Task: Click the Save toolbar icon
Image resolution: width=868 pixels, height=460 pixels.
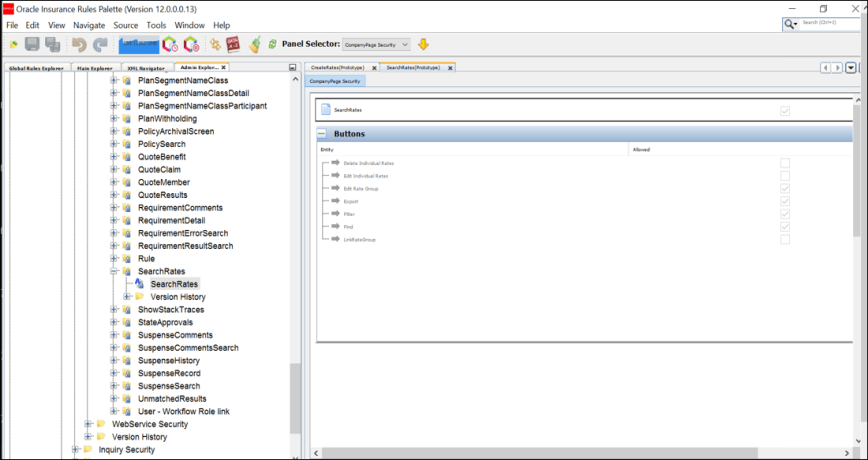Action: pyautogui.click(x=32, y=44)
